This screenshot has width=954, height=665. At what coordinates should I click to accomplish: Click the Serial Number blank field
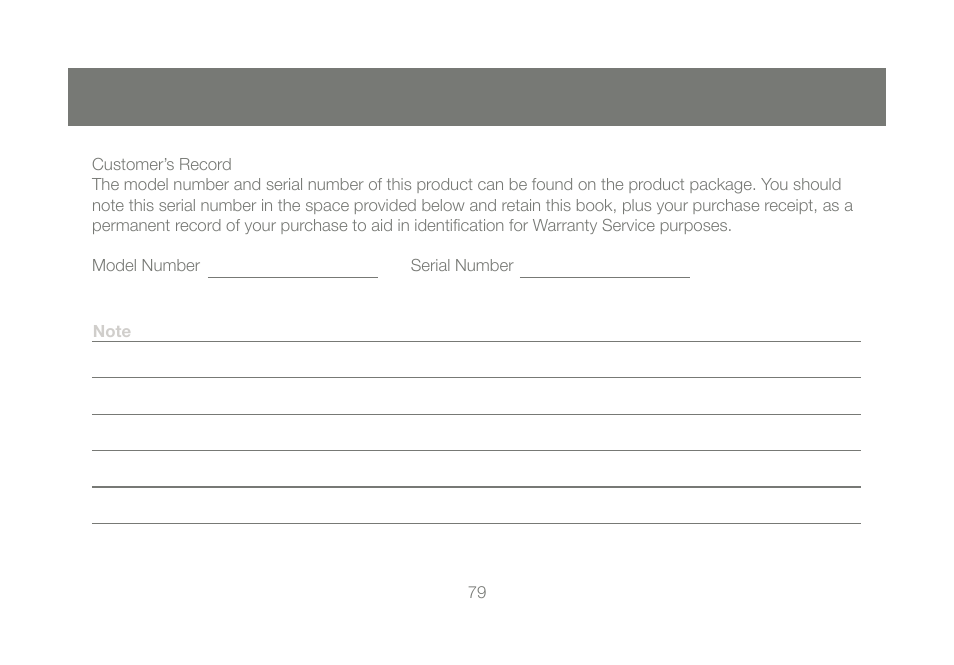[x=605, y=270]
